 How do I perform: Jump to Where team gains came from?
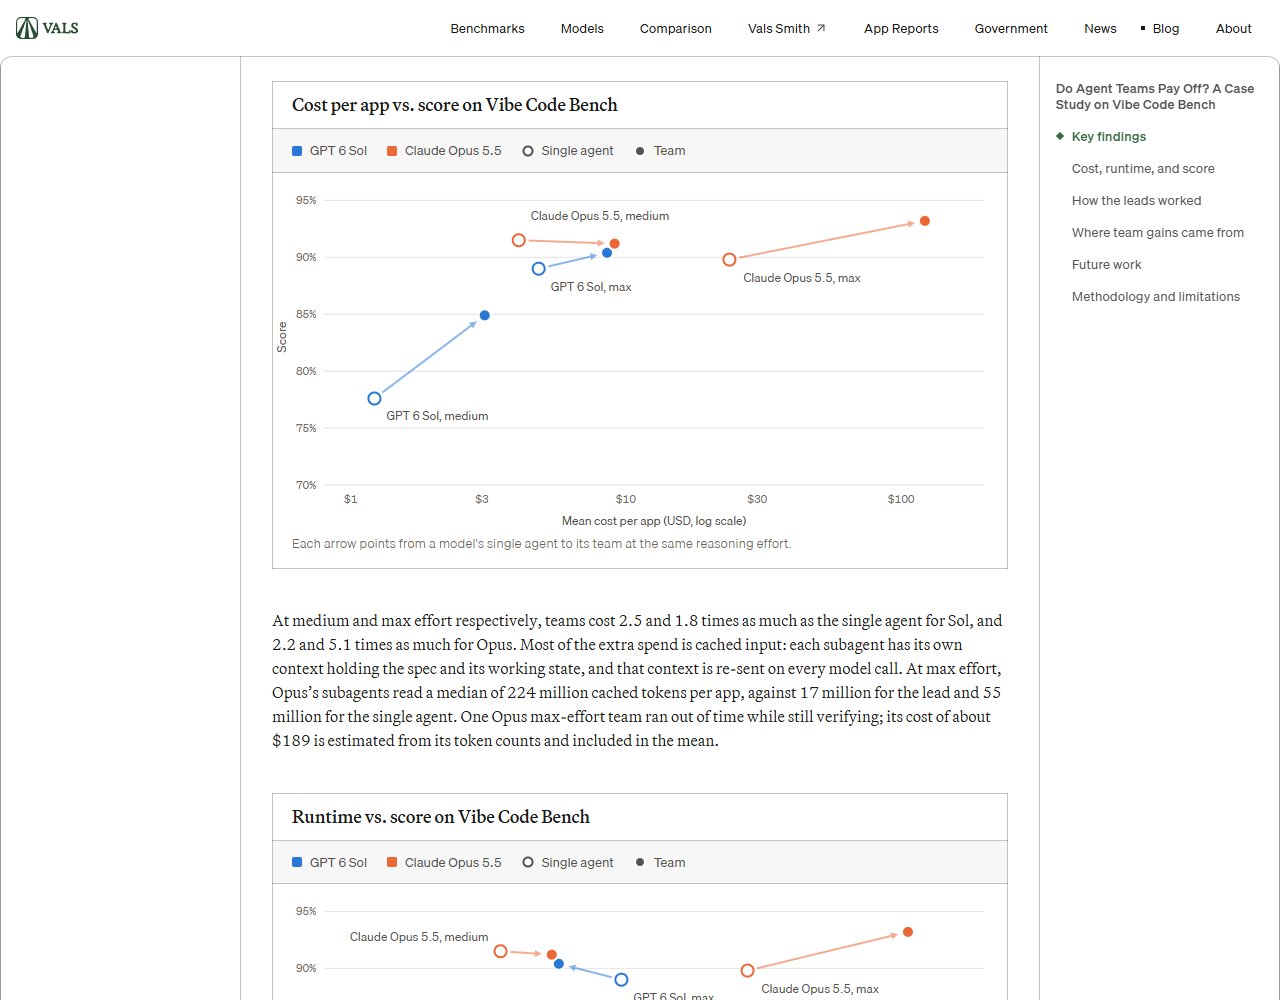pyautogui.click(x=1158, y=233)
